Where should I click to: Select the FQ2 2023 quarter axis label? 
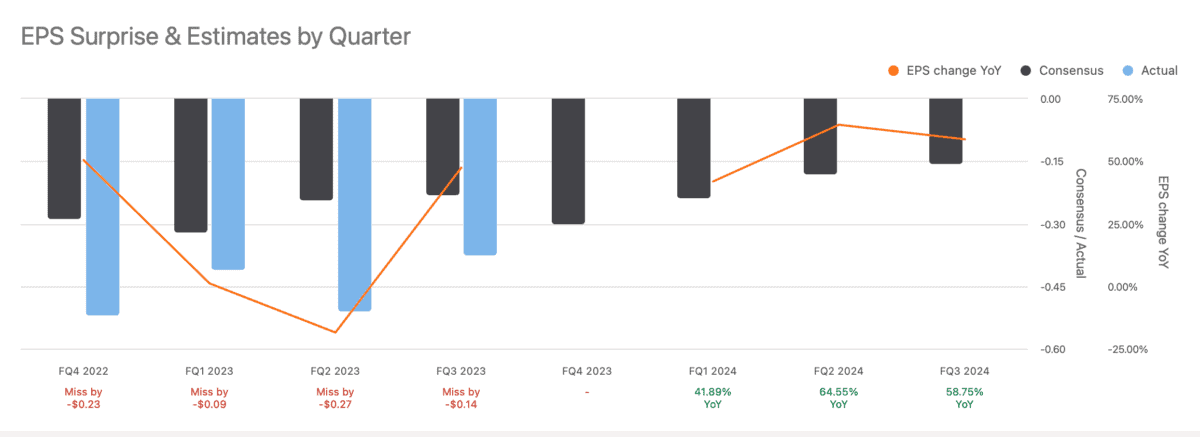tap(335, 371)
